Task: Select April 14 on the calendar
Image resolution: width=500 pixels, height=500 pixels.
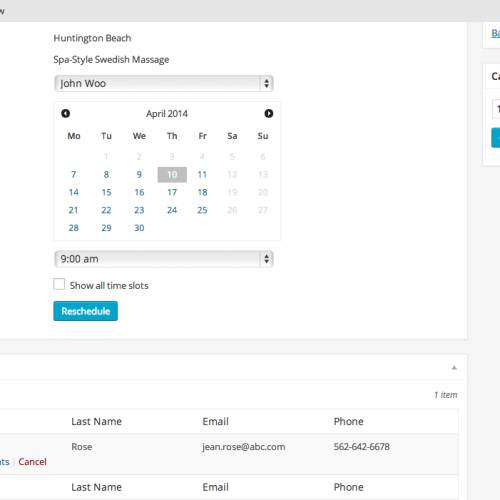Action: [x=74, y=192]
